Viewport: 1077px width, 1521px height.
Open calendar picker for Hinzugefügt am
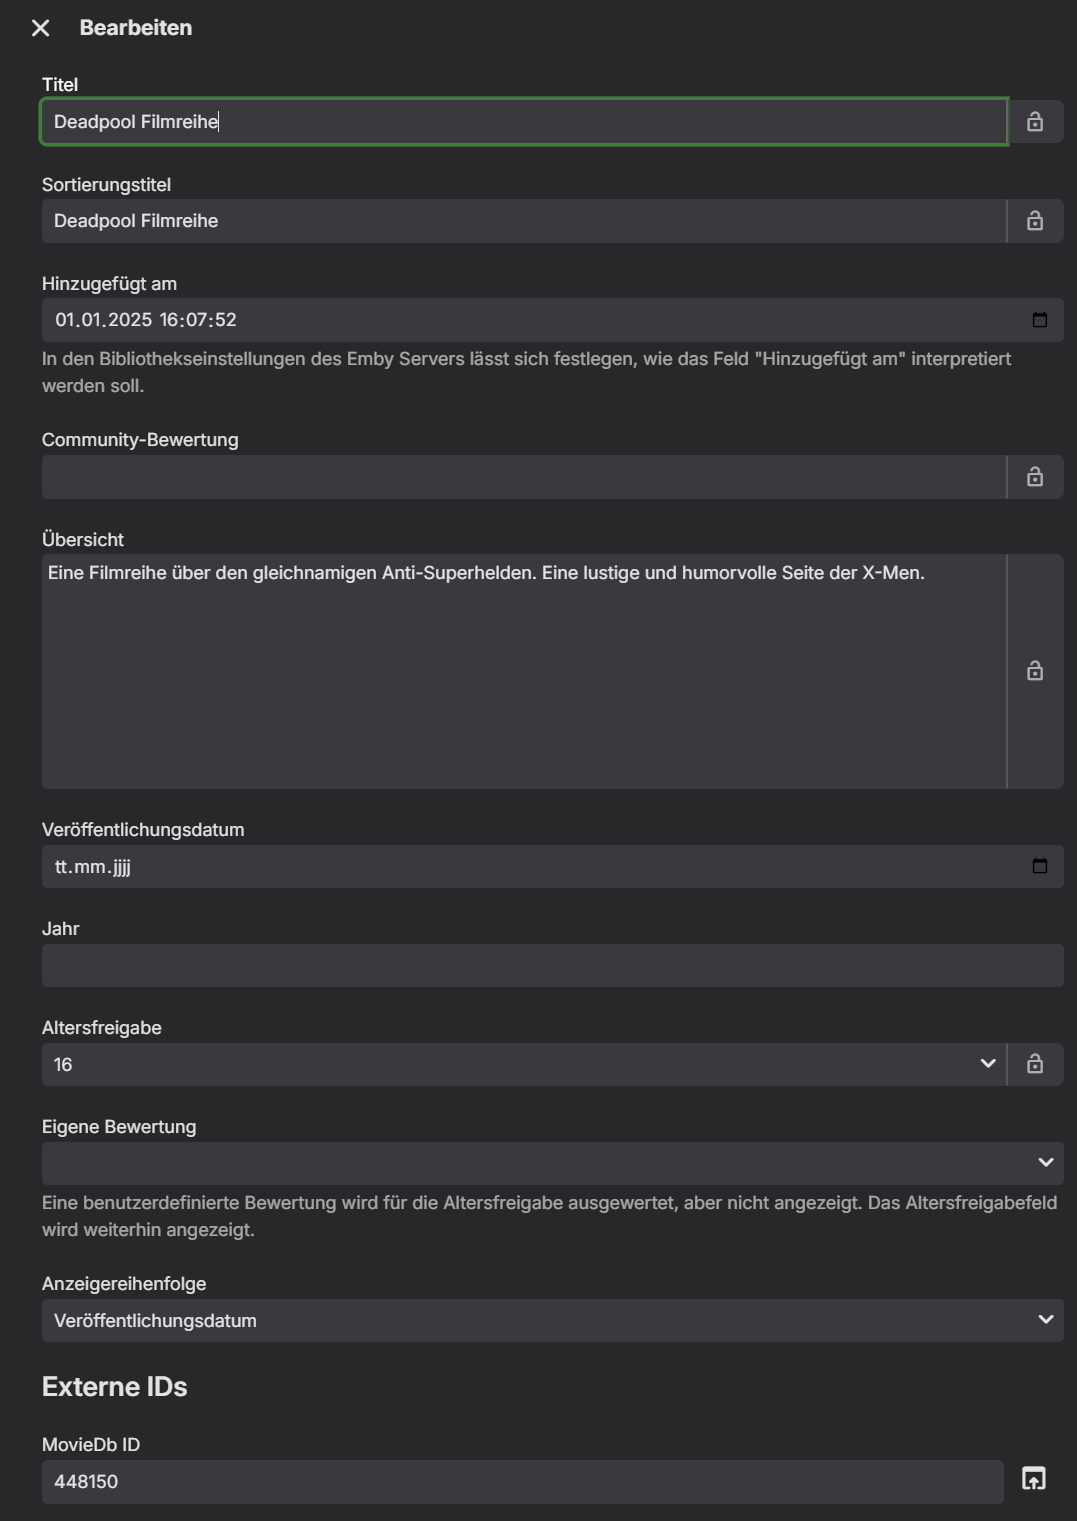pos(1040,320)
